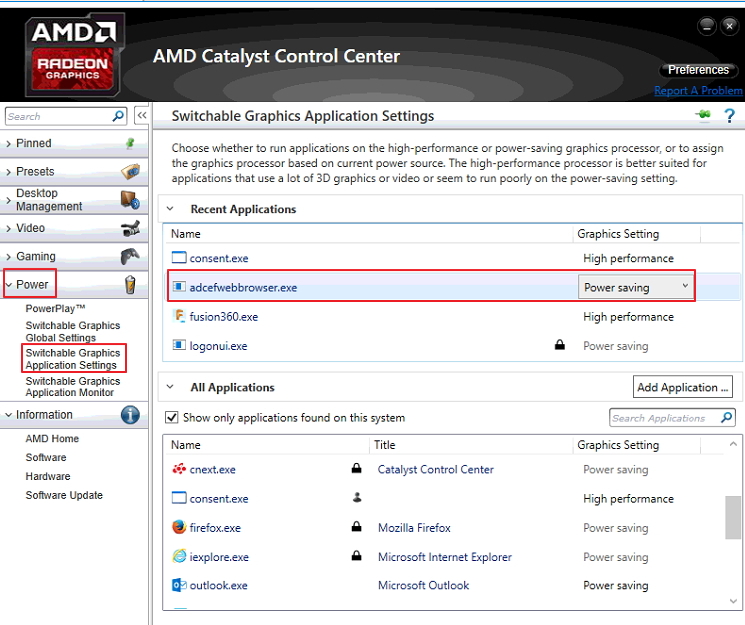Click the cnext.exe red icon
745x625 pixels.
pyautogui.click(x=179, y=469)
